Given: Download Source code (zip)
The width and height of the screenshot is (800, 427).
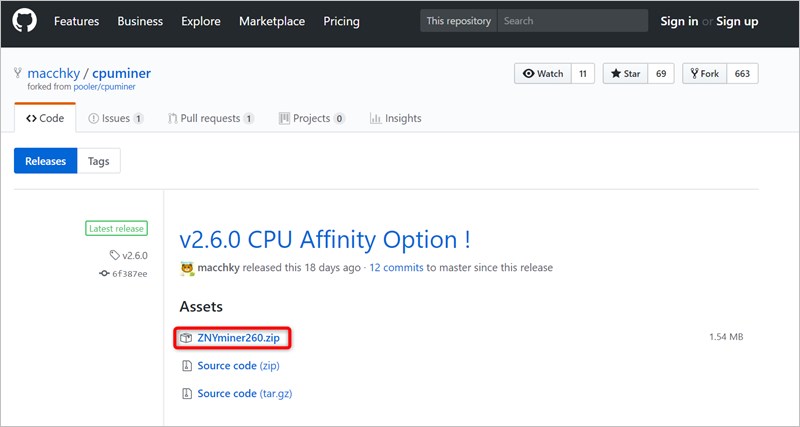Looking at the screenshot, I should click(x=238, y=366).
